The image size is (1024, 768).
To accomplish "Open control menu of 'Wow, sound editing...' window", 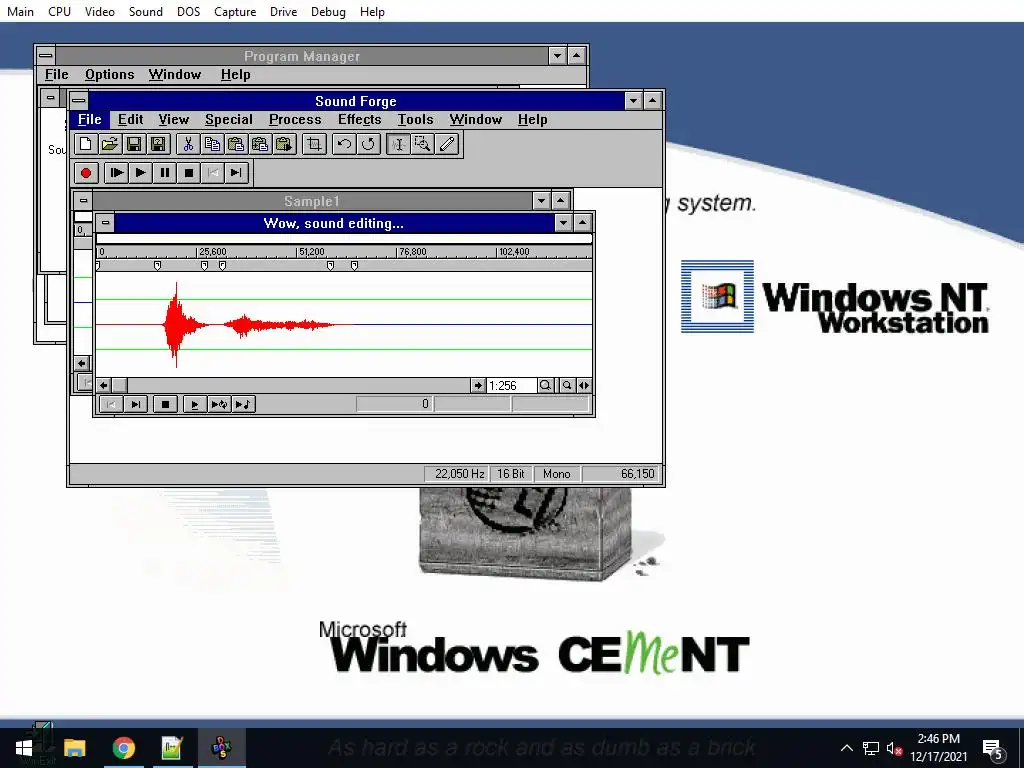I will click(105, 223).
